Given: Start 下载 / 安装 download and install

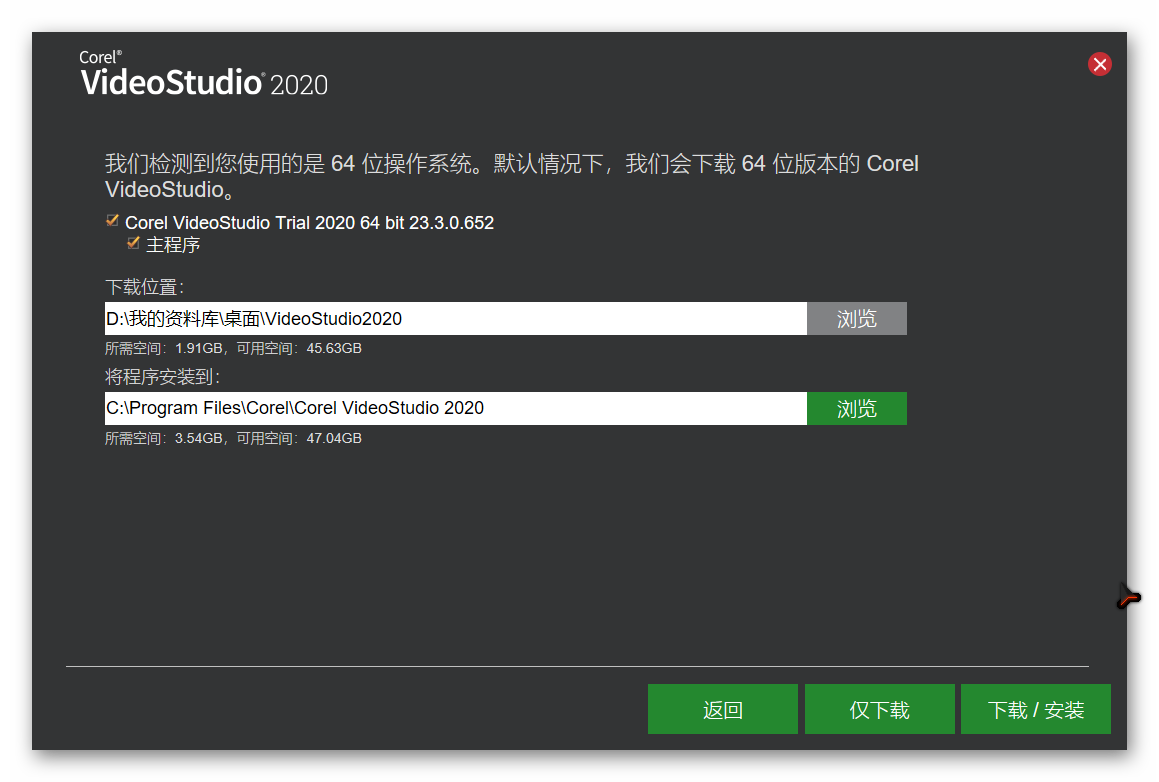Looking at the screenshot, I should 1036,709.
